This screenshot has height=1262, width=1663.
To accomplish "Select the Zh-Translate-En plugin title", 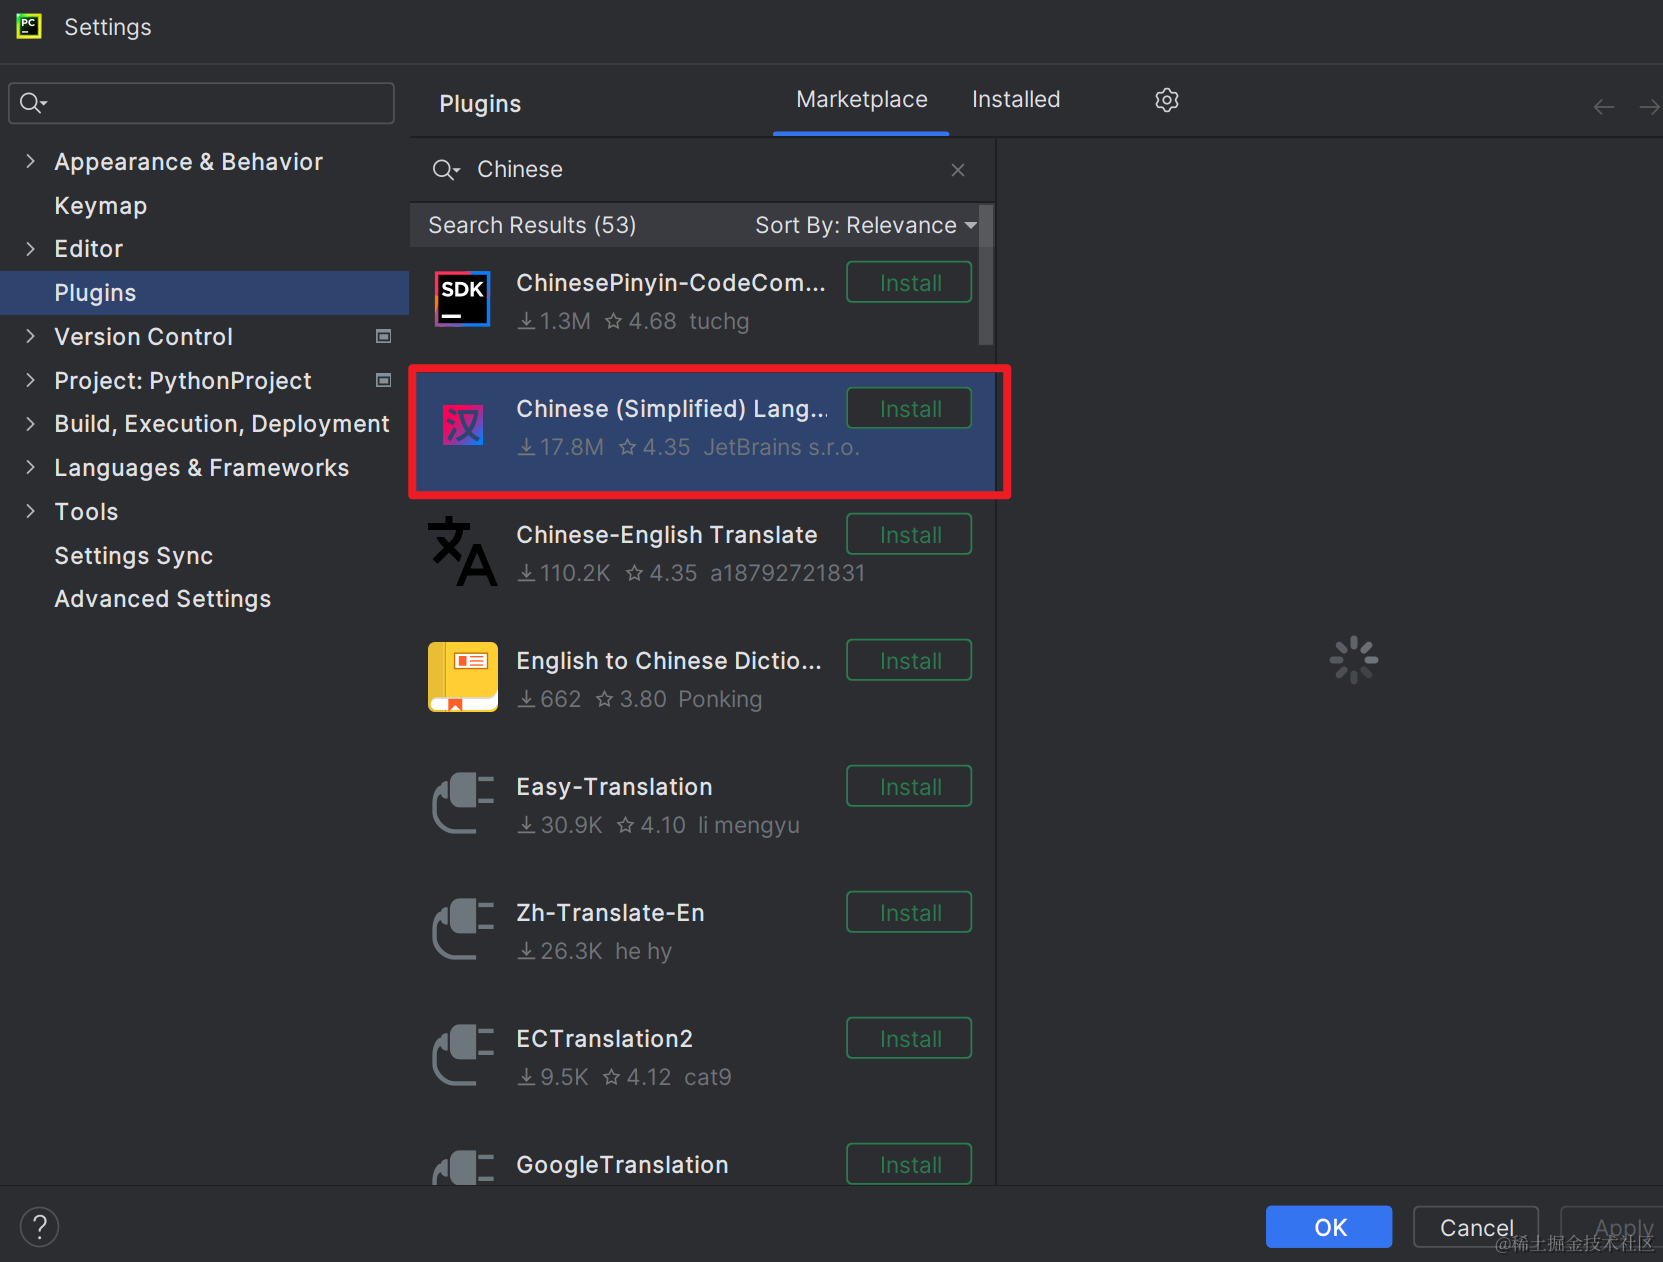I will click(x=610, y=913).
